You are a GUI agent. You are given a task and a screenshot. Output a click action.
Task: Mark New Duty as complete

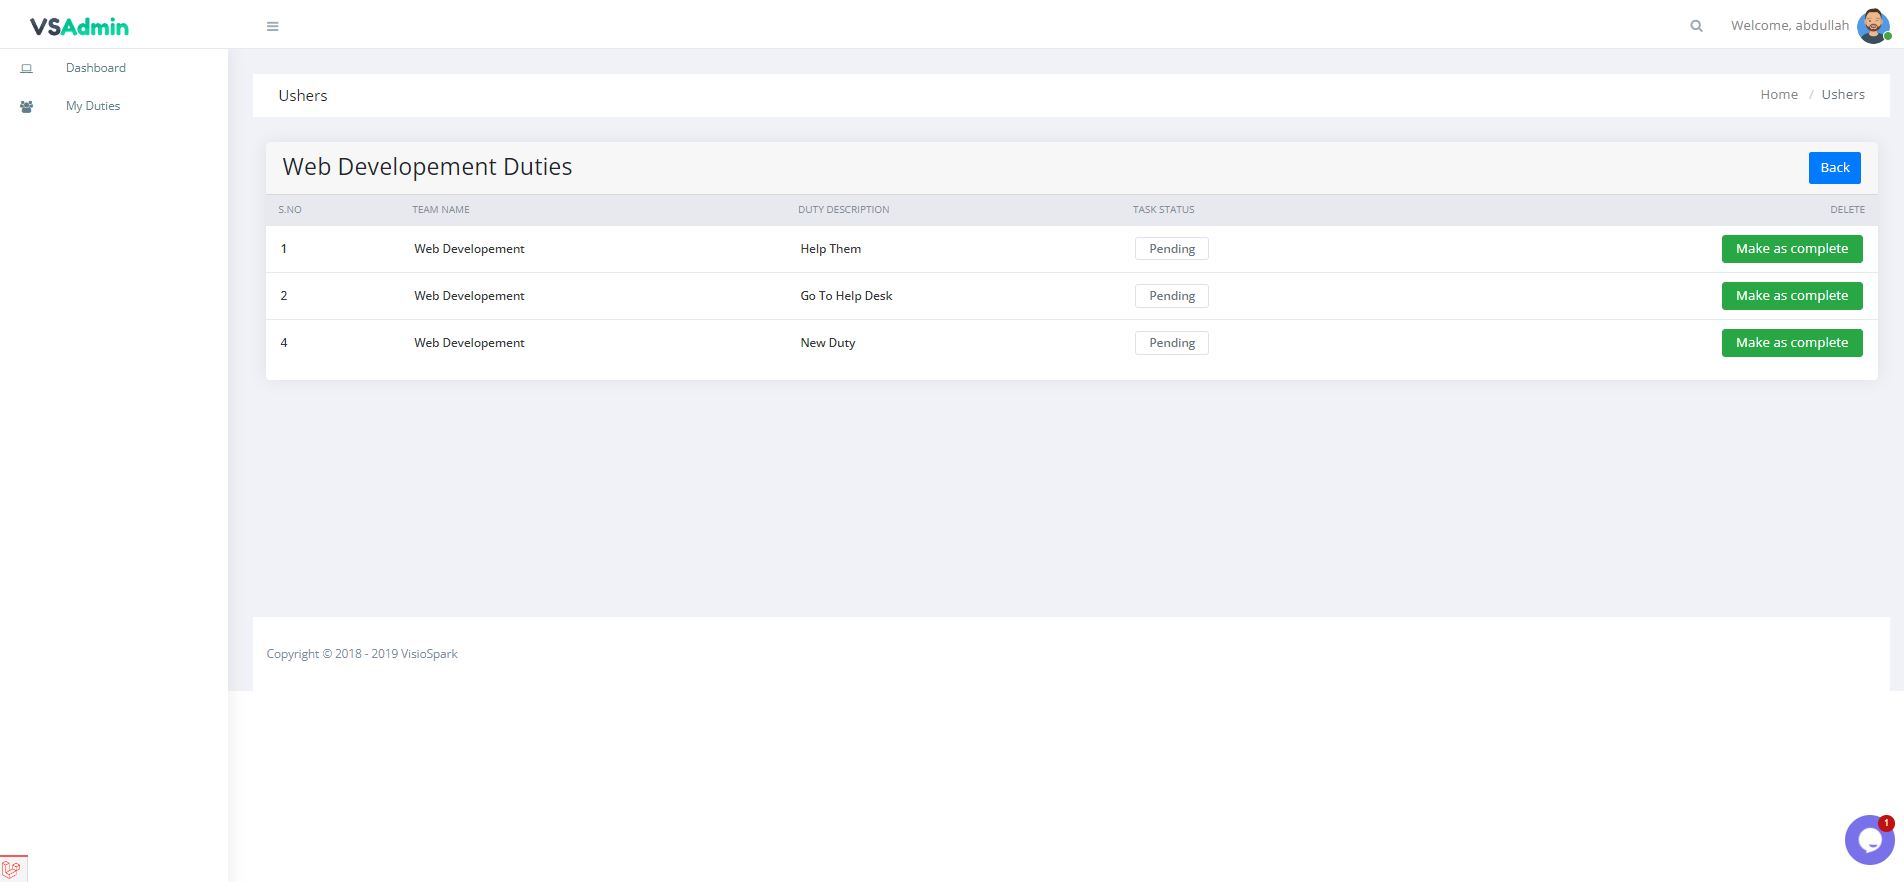coord(1791,343)
